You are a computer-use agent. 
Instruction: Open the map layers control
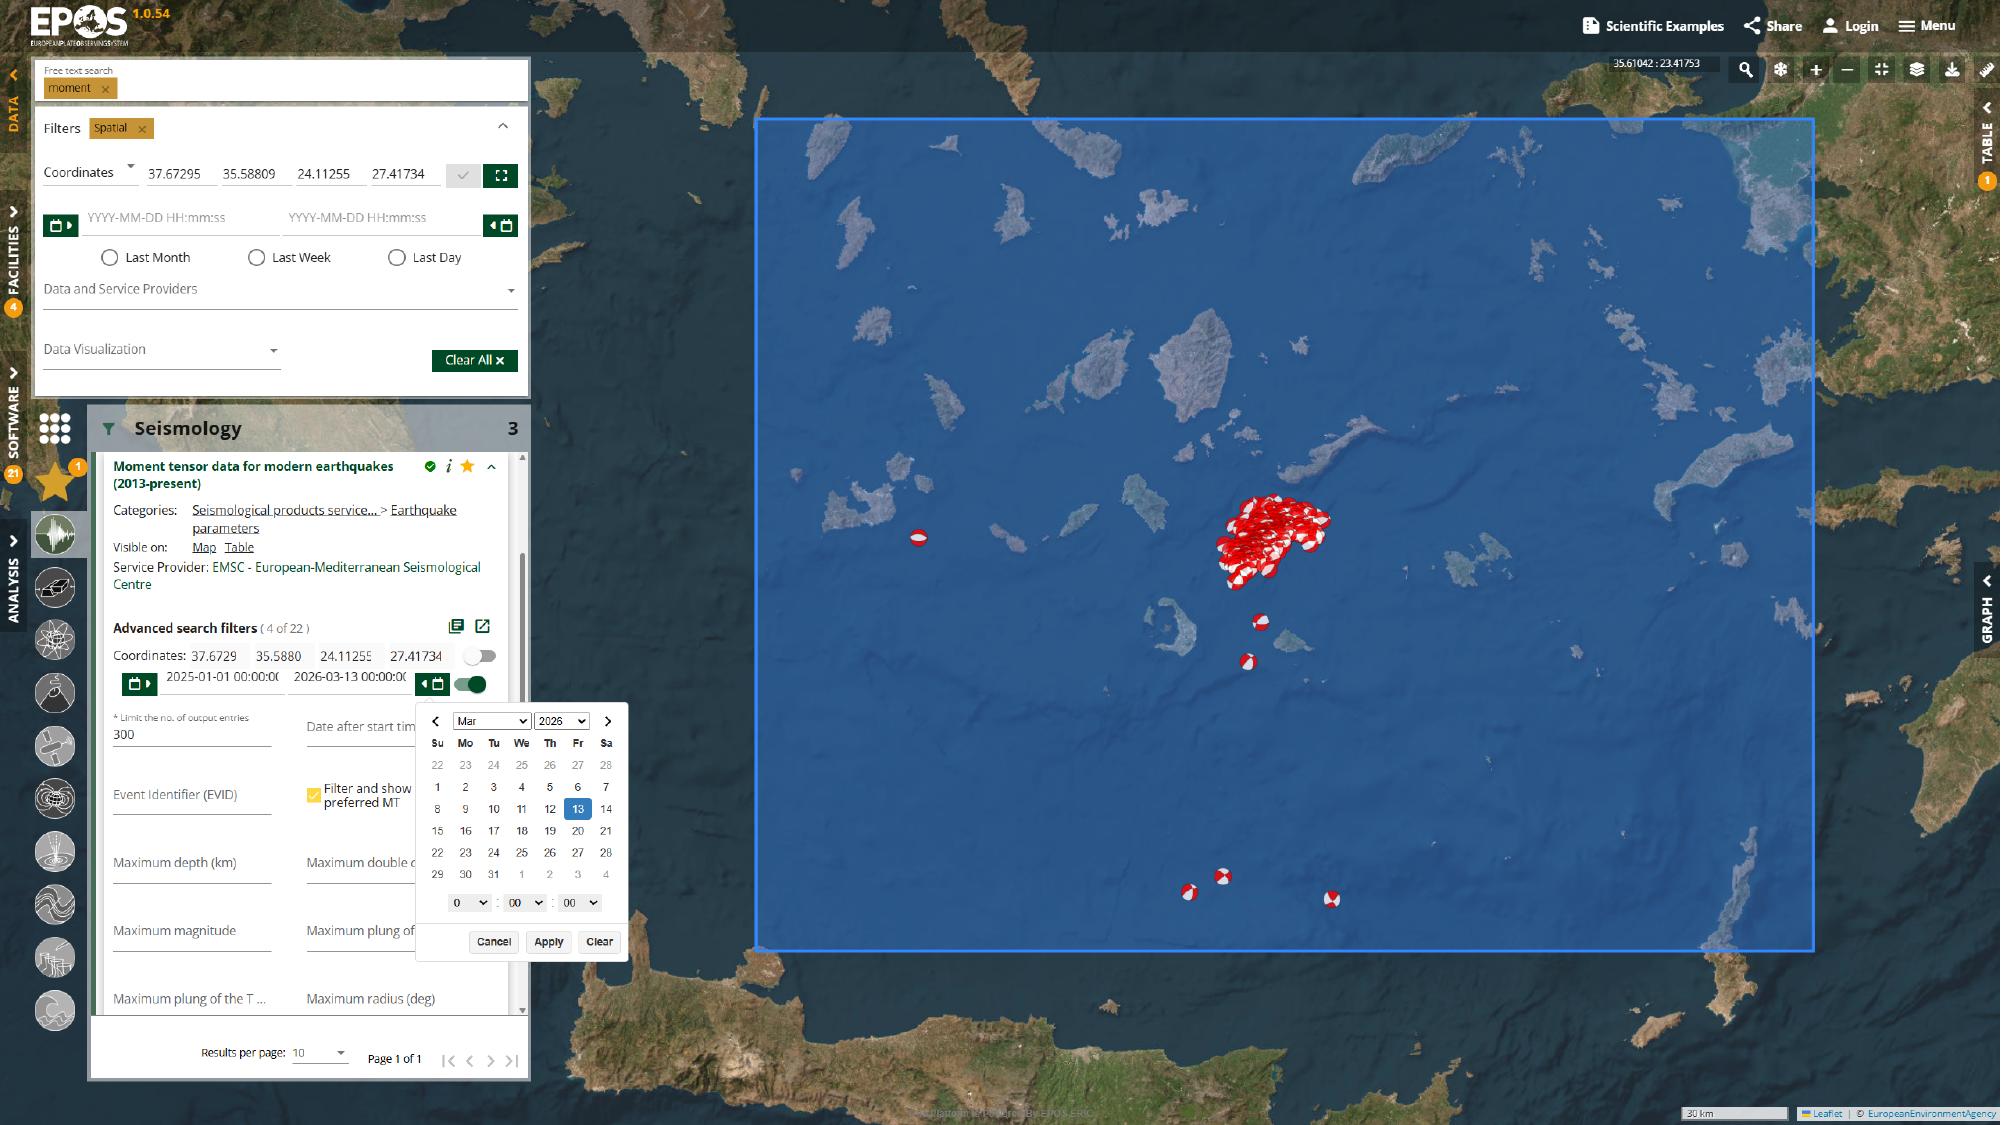click(x=1916, y=70)
